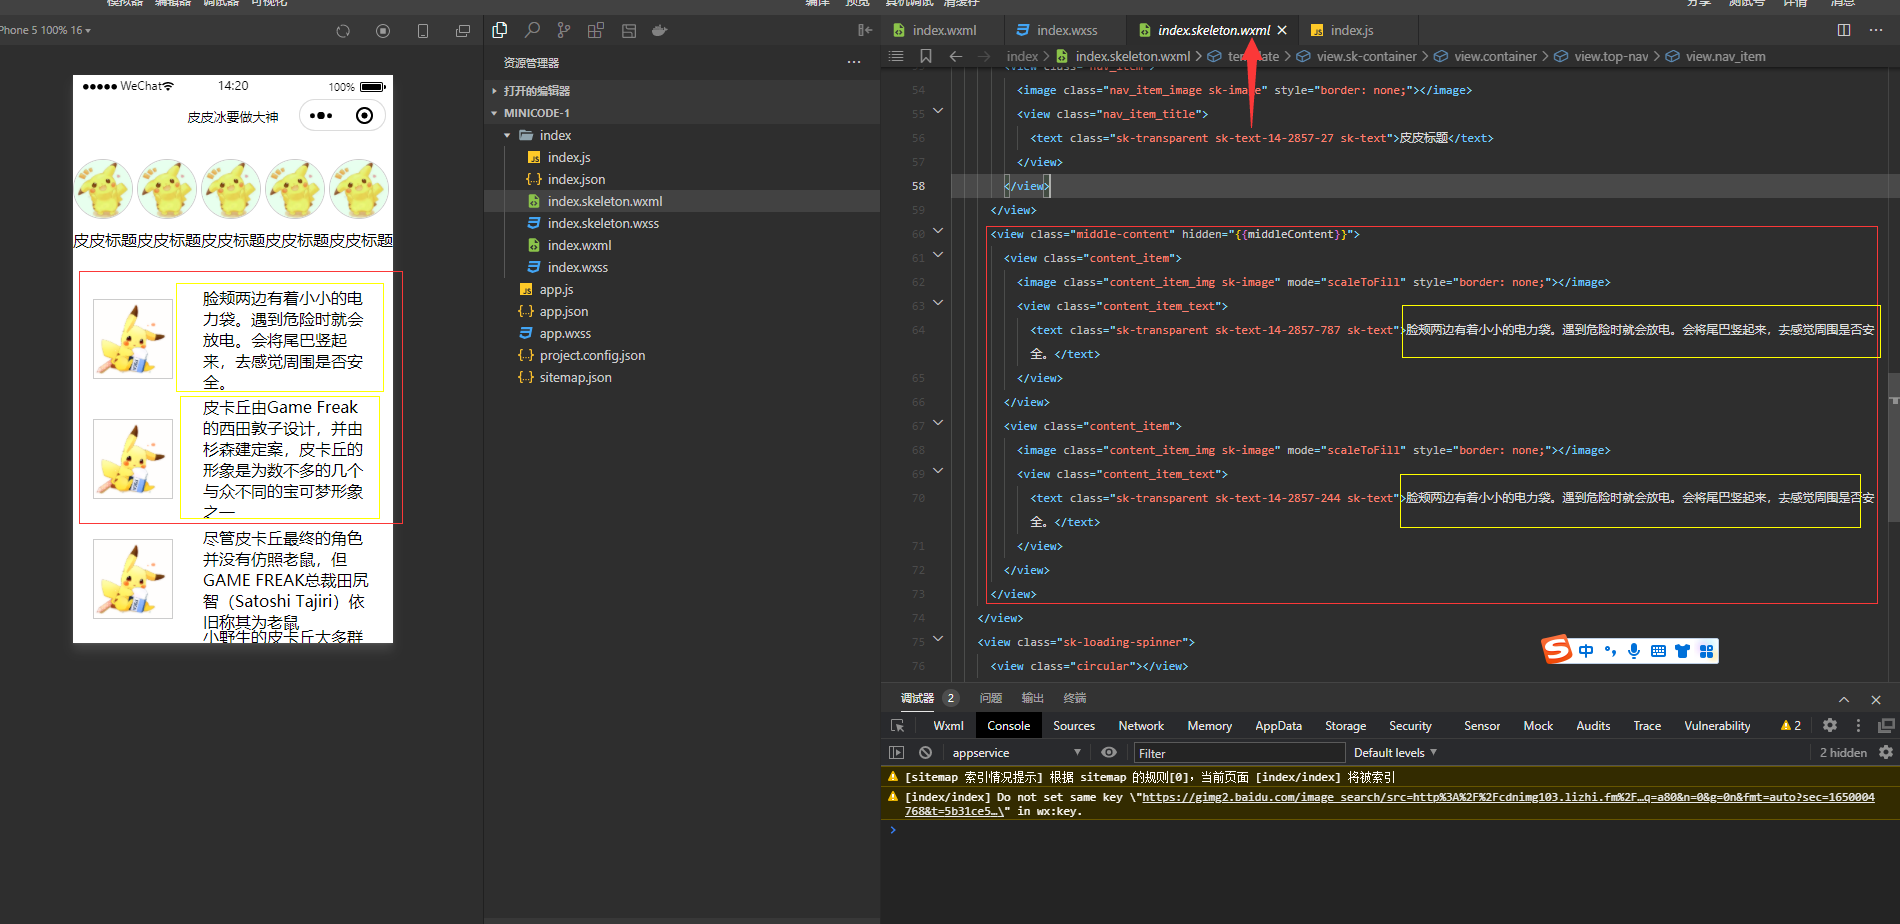Split the editor to the right
The image size is (1900, 924).
click(1844, 30)
